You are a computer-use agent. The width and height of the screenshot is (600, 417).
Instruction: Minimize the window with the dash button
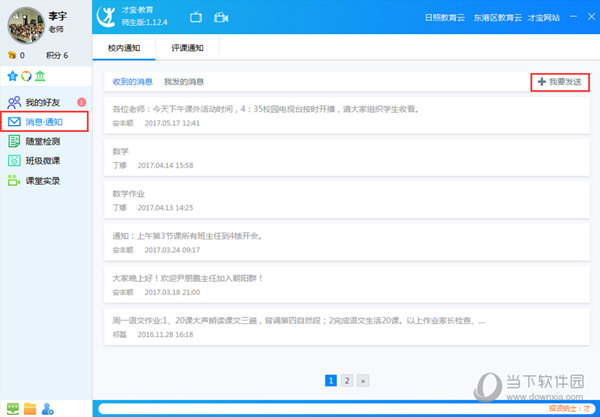click(573, 17)
